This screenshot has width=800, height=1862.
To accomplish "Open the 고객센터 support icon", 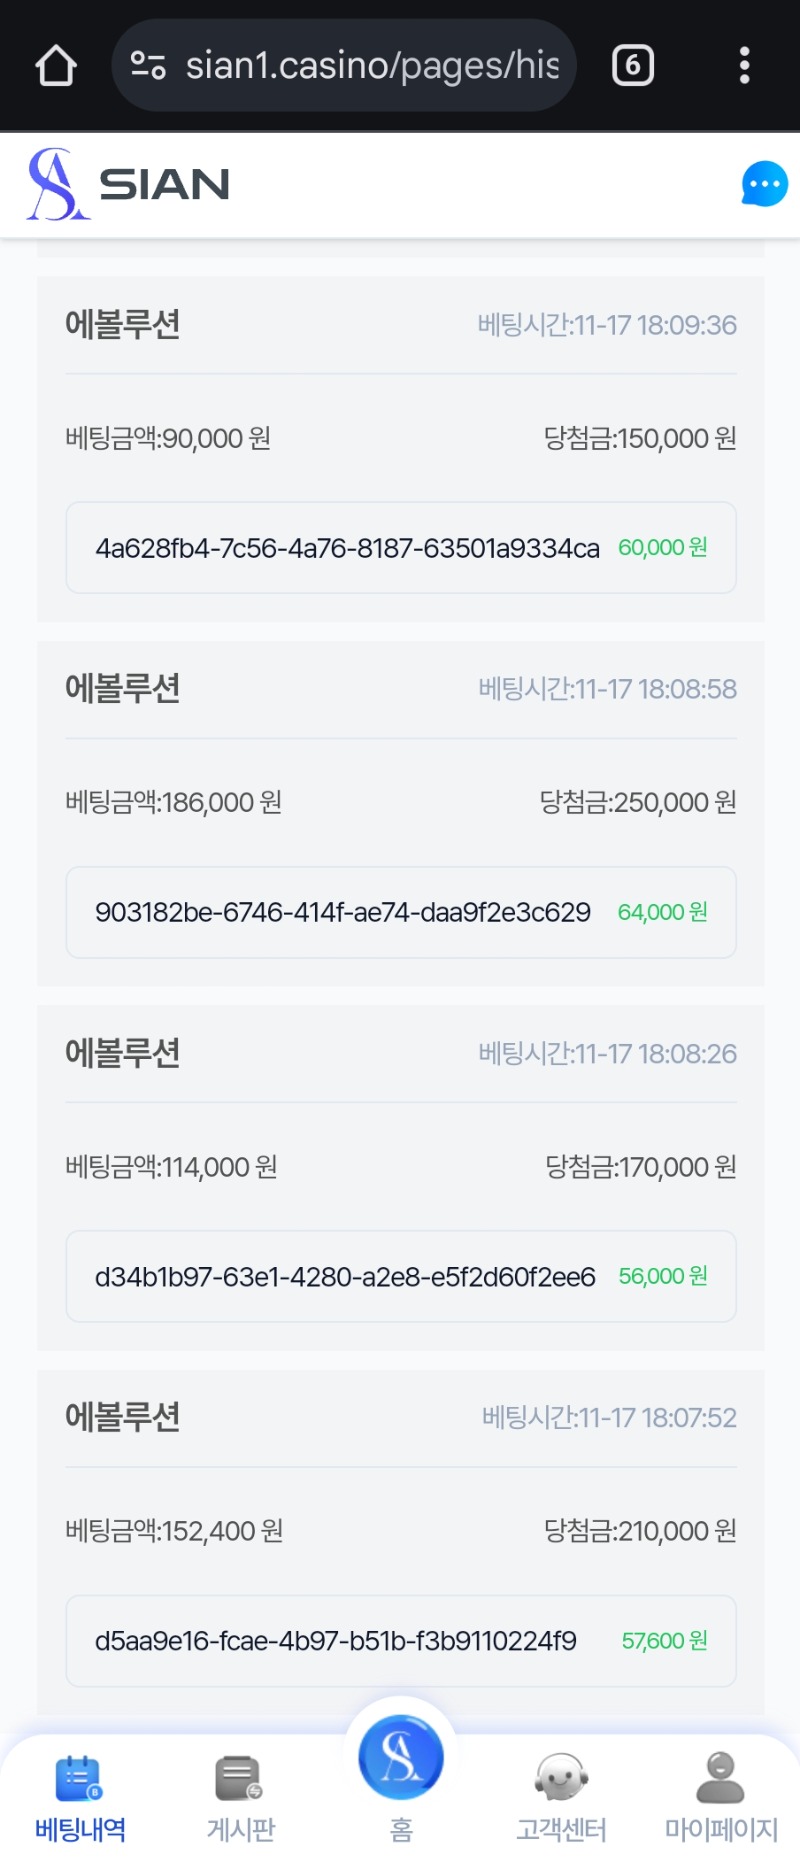I will tap(561, 1799).
